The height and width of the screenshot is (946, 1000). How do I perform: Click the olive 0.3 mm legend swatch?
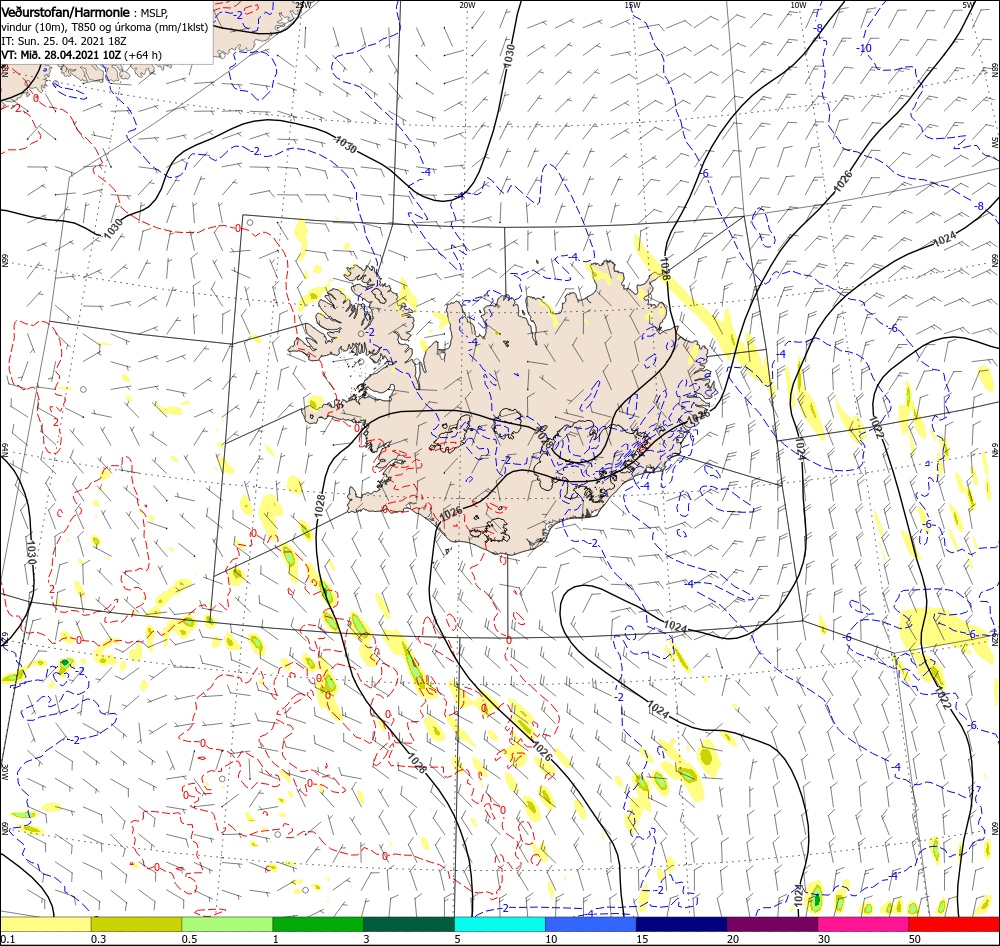click(x=136, y=924)
